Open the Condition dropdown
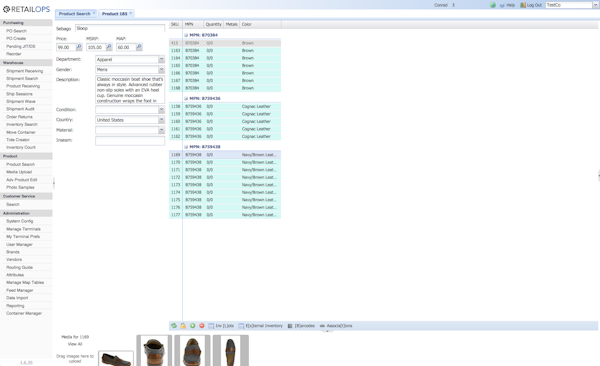This screenshot has height=366, width=600. tap(161, 109)
